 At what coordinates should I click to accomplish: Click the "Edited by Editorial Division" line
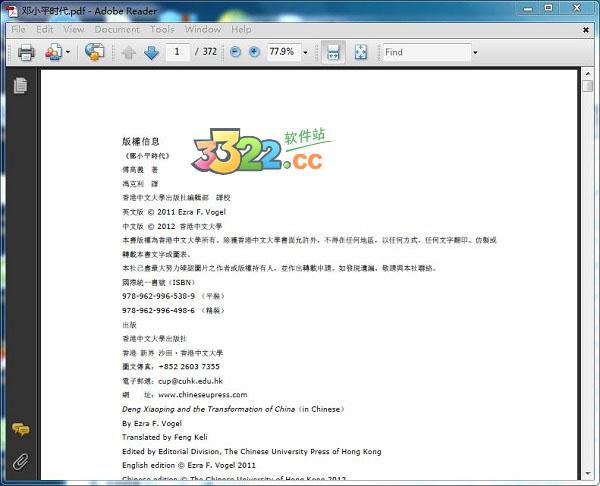251,451
